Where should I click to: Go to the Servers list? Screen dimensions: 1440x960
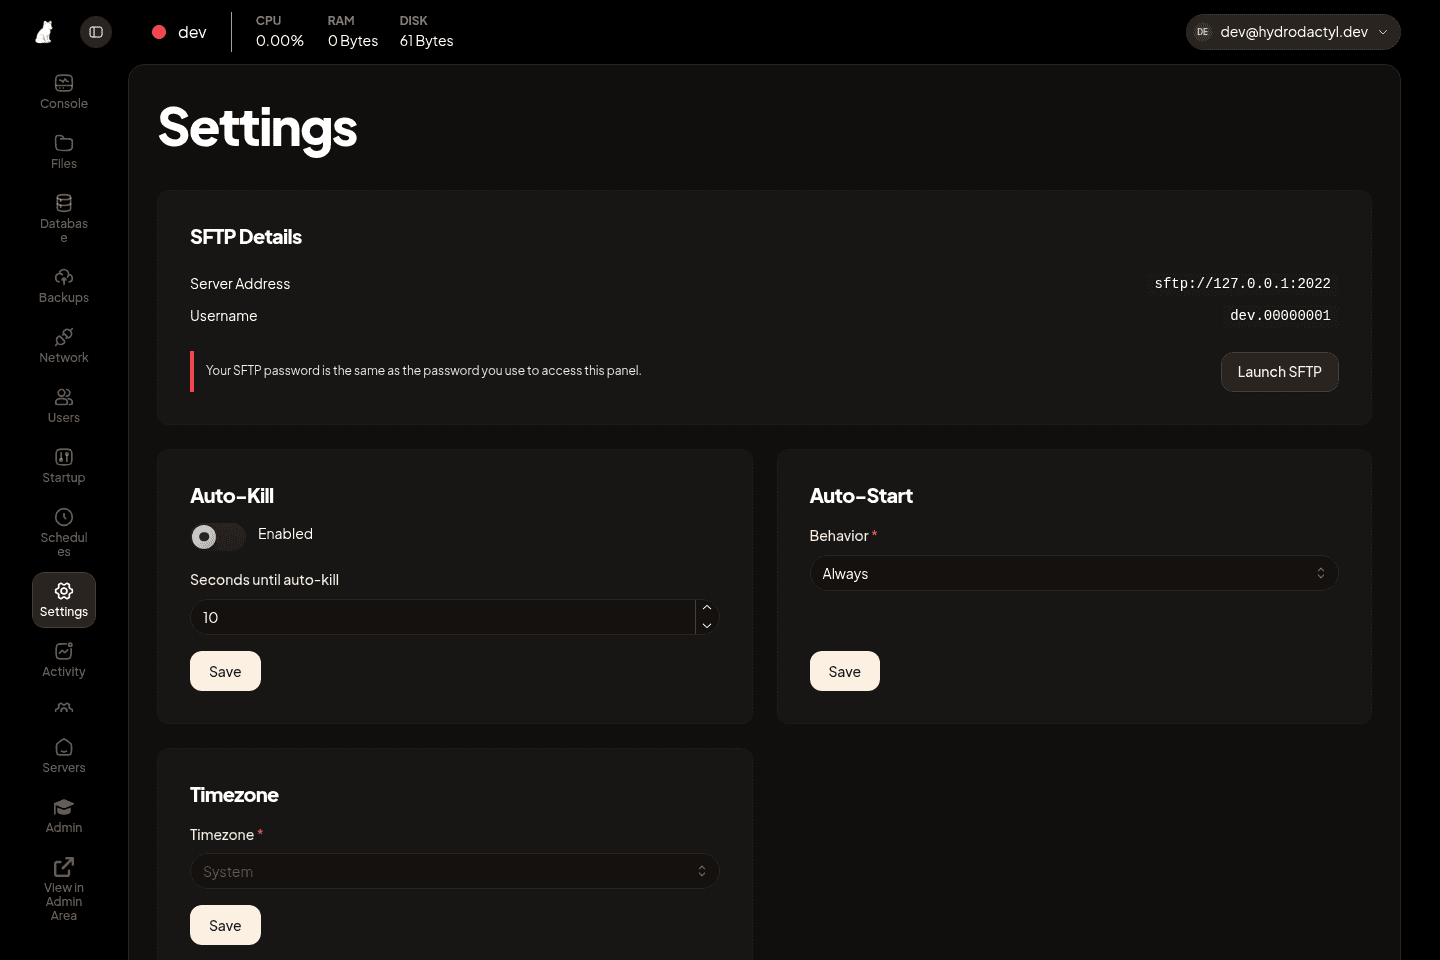(64, 756)
